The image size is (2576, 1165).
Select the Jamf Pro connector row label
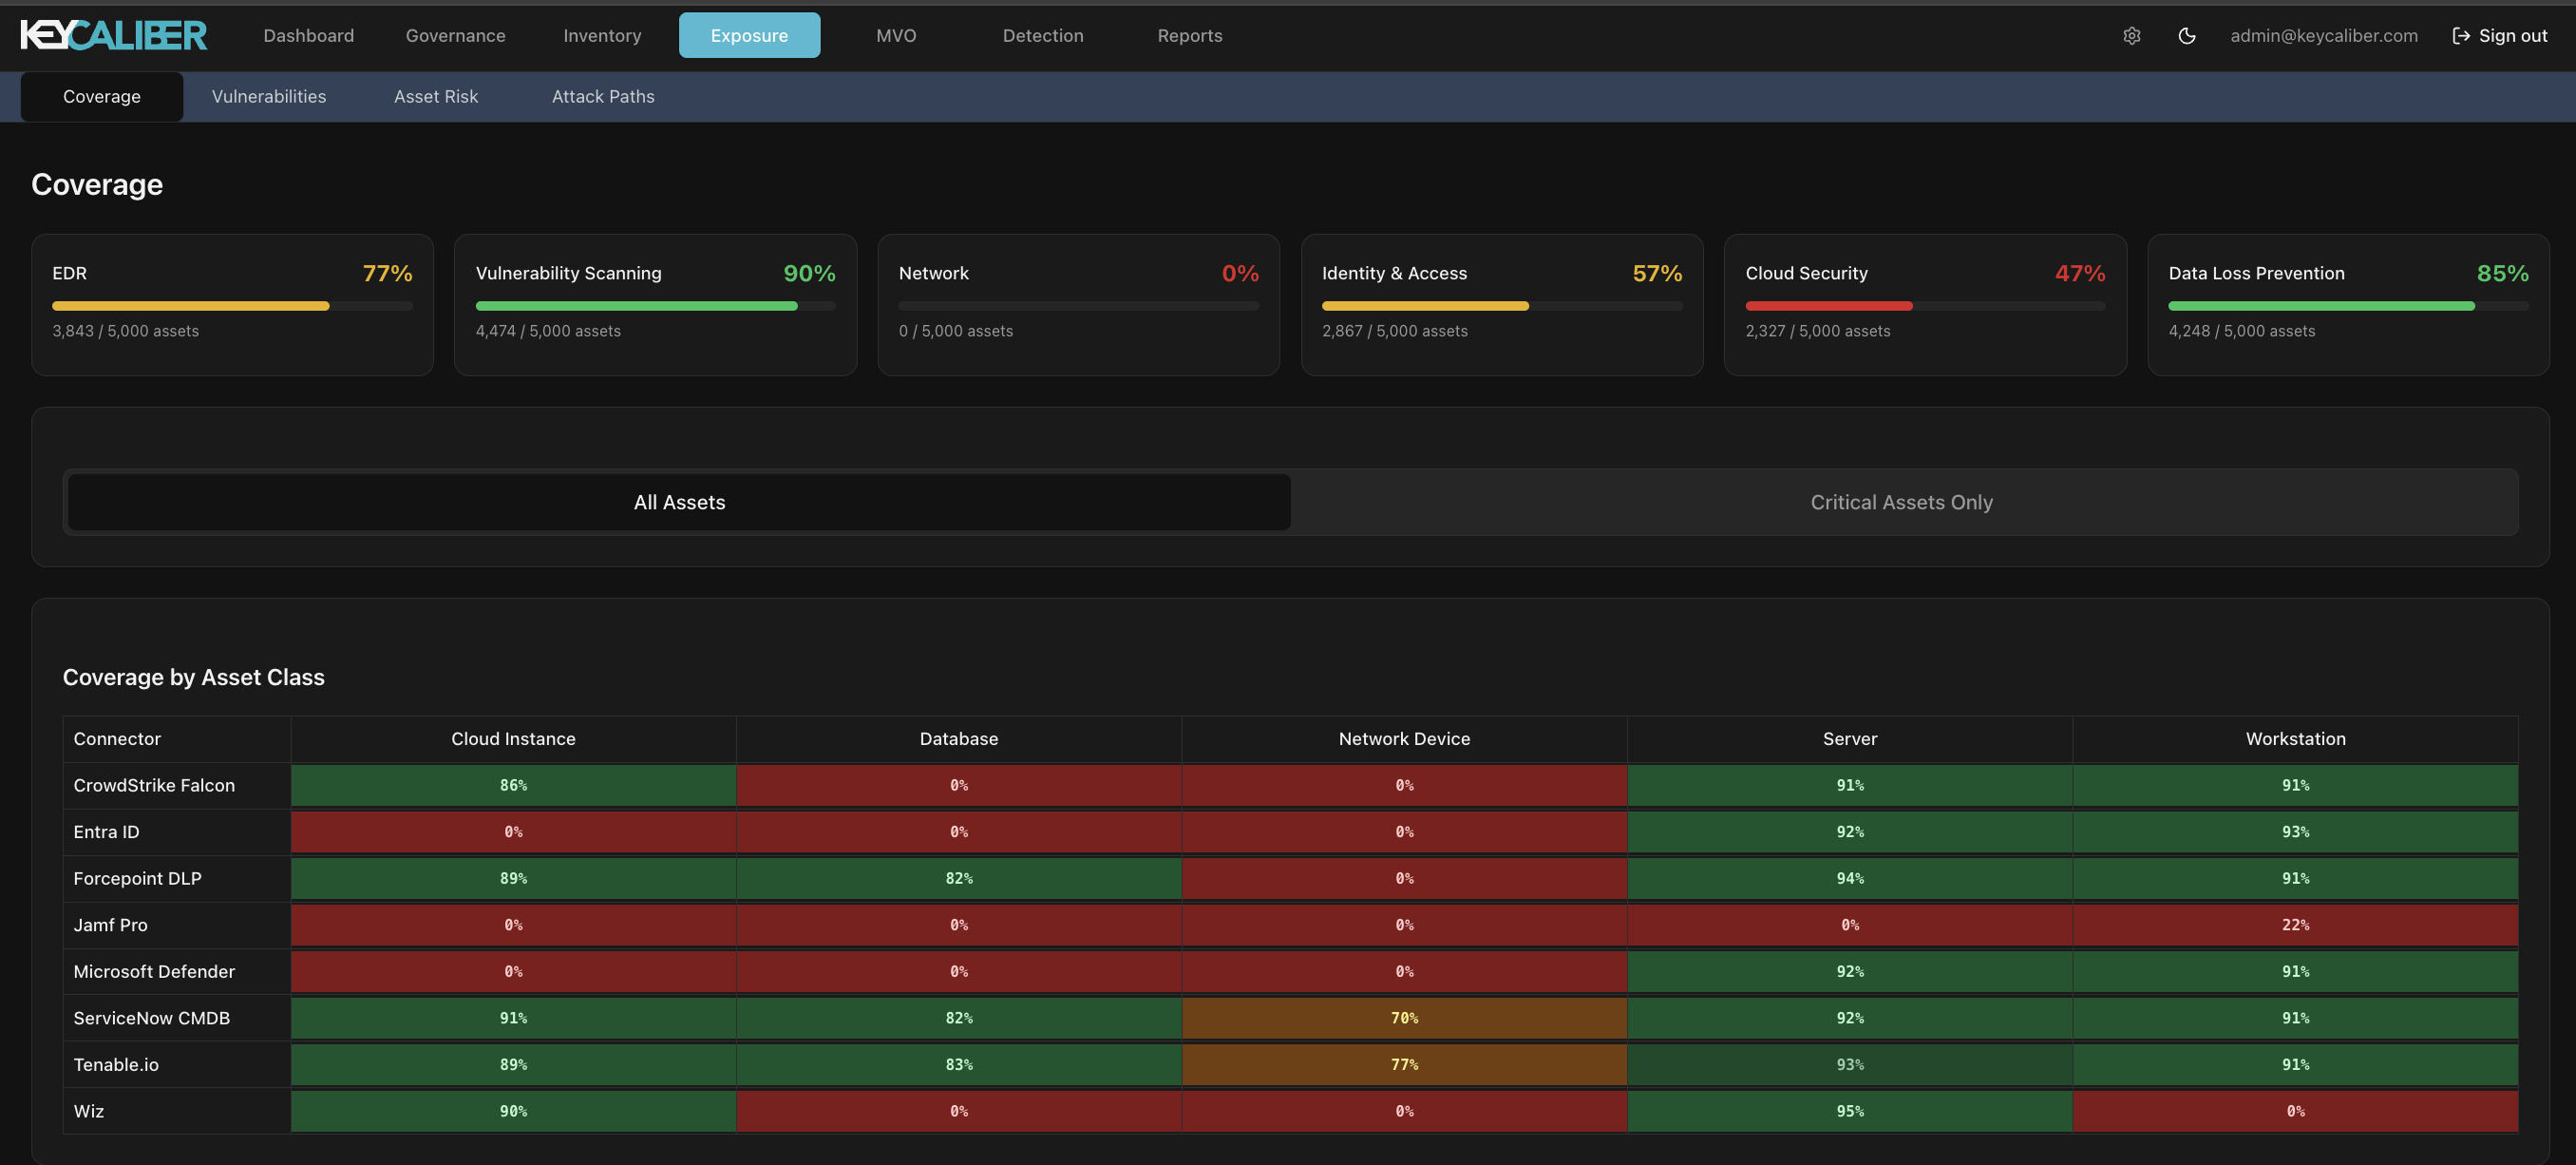click(x=110, y=925)
